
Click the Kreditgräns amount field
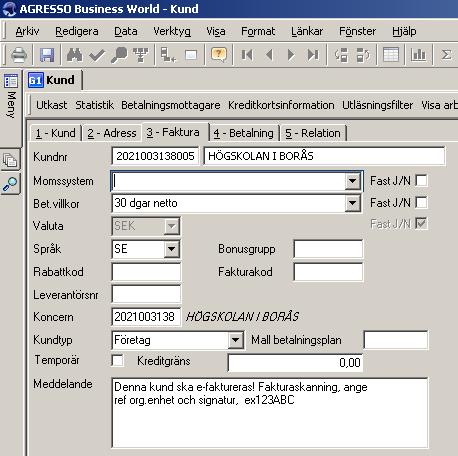click(295, 362)
